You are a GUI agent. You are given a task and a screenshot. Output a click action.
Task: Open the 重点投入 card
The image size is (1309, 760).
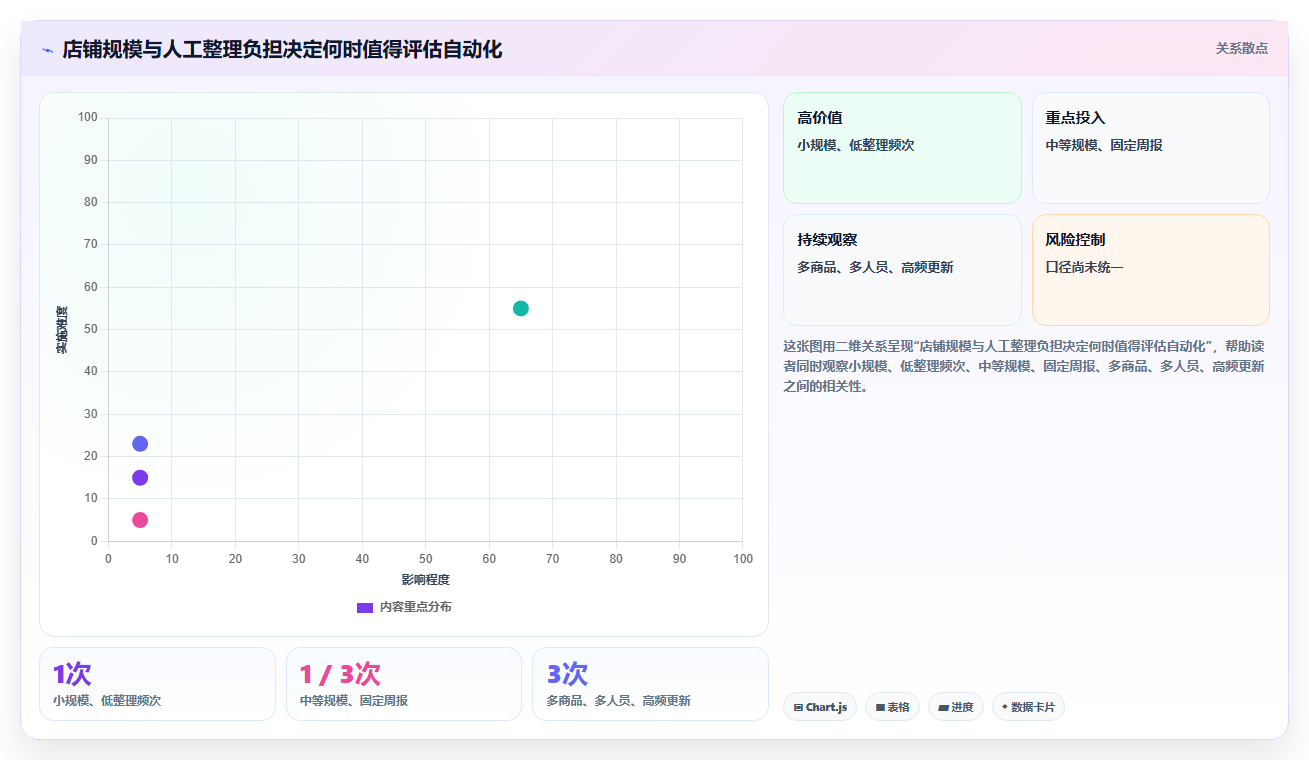[1151, 148]
